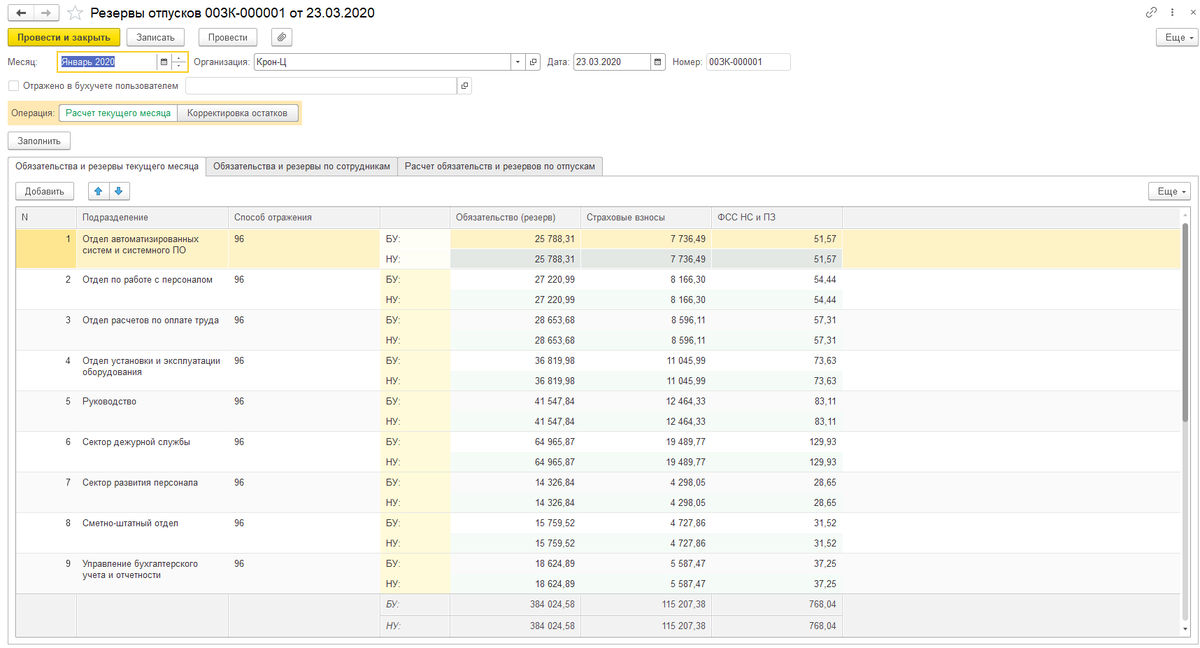1200x648 pixels.
Task: Open the paperclip attachments button
Action: click(x=281, y=37)
